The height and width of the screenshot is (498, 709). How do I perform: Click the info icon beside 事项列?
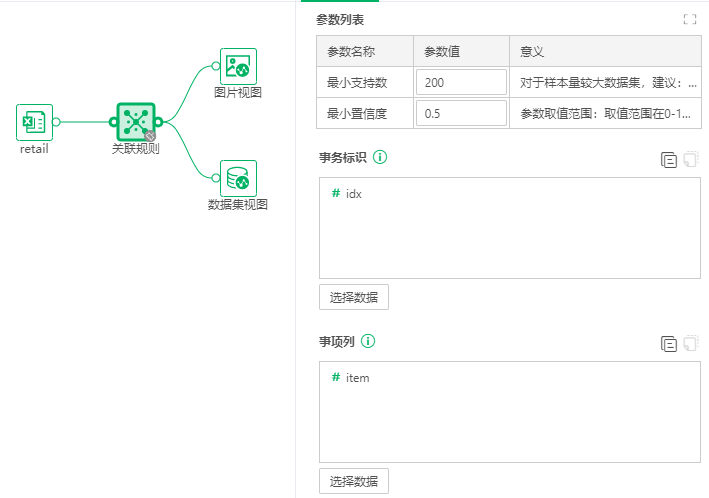(368, 342)
